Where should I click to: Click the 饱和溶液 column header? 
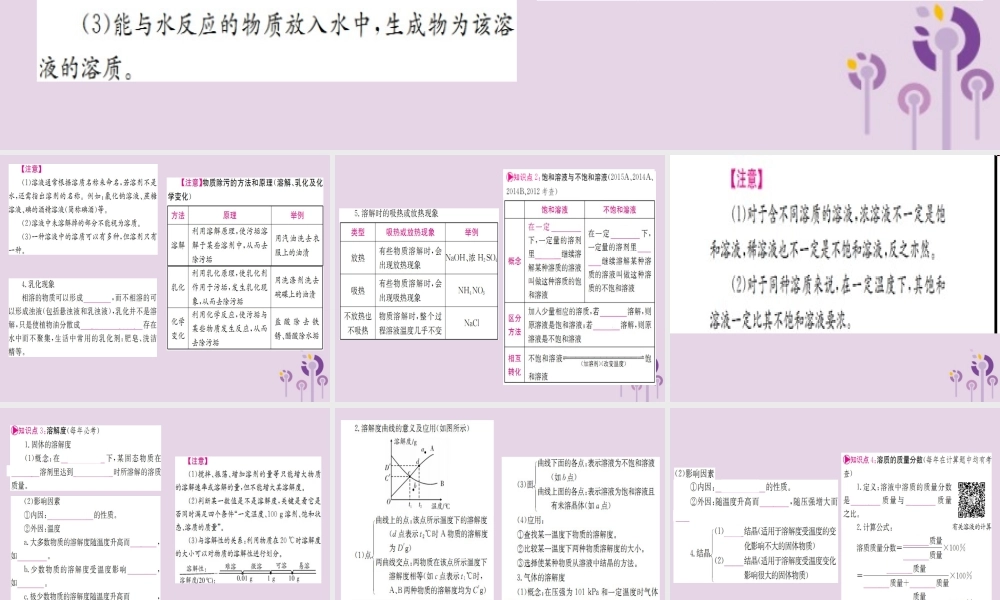click(554, 210)
